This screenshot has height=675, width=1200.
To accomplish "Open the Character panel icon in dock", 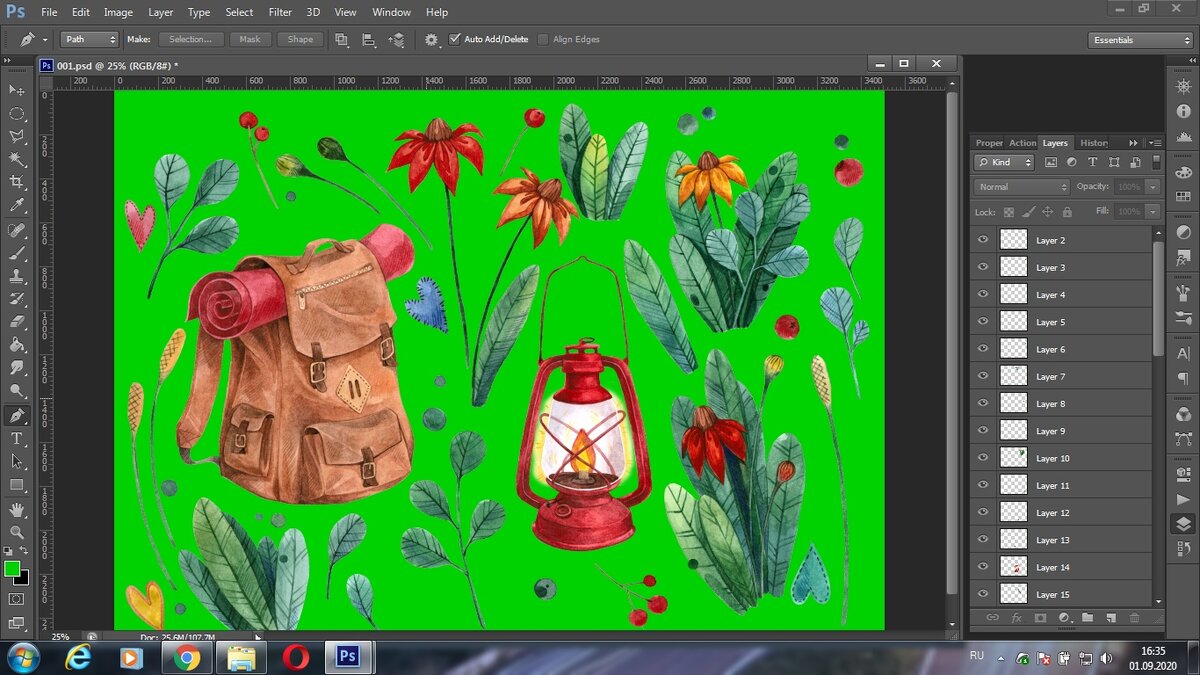I will [x=1184, y=353].
